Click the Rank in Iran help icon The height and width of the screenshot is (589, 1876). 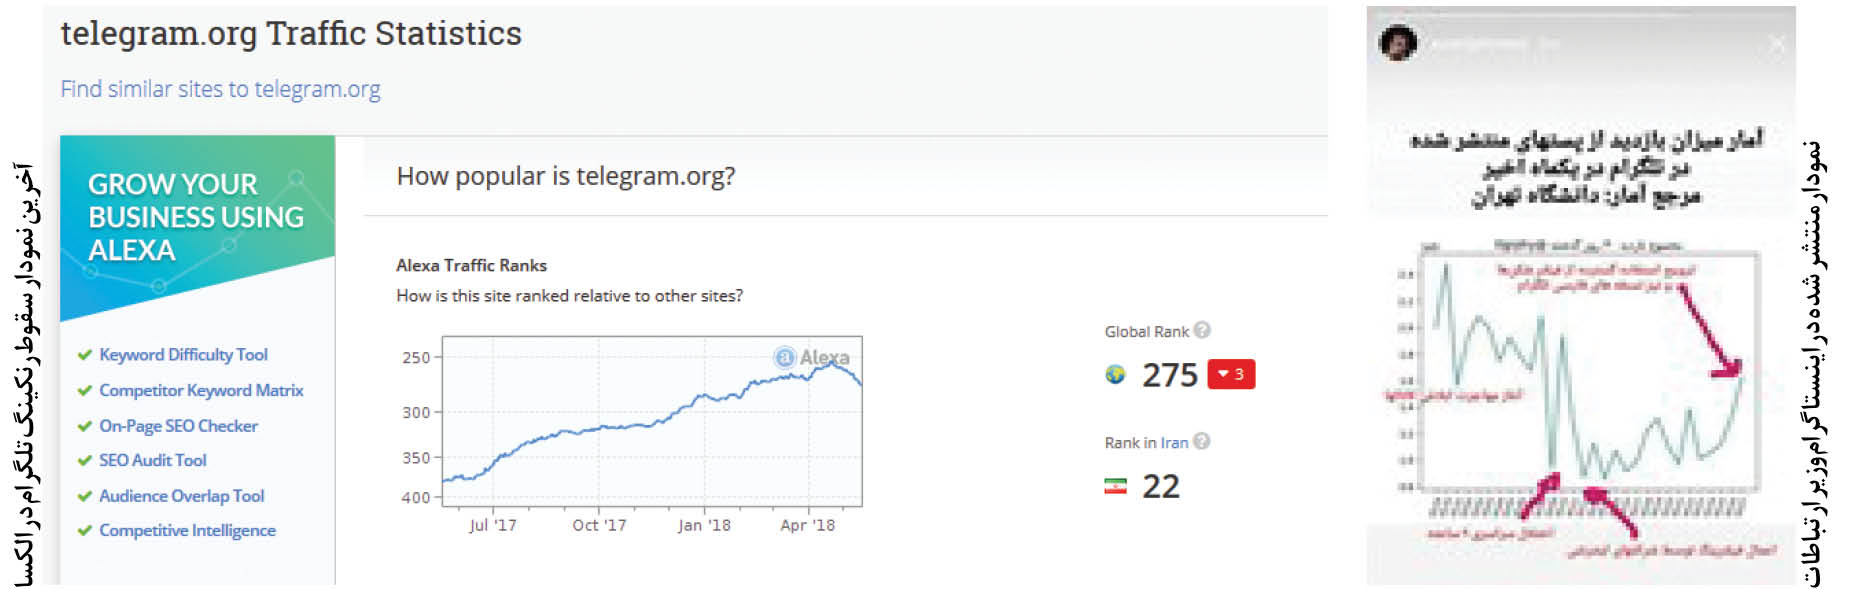pos(1202,441)
